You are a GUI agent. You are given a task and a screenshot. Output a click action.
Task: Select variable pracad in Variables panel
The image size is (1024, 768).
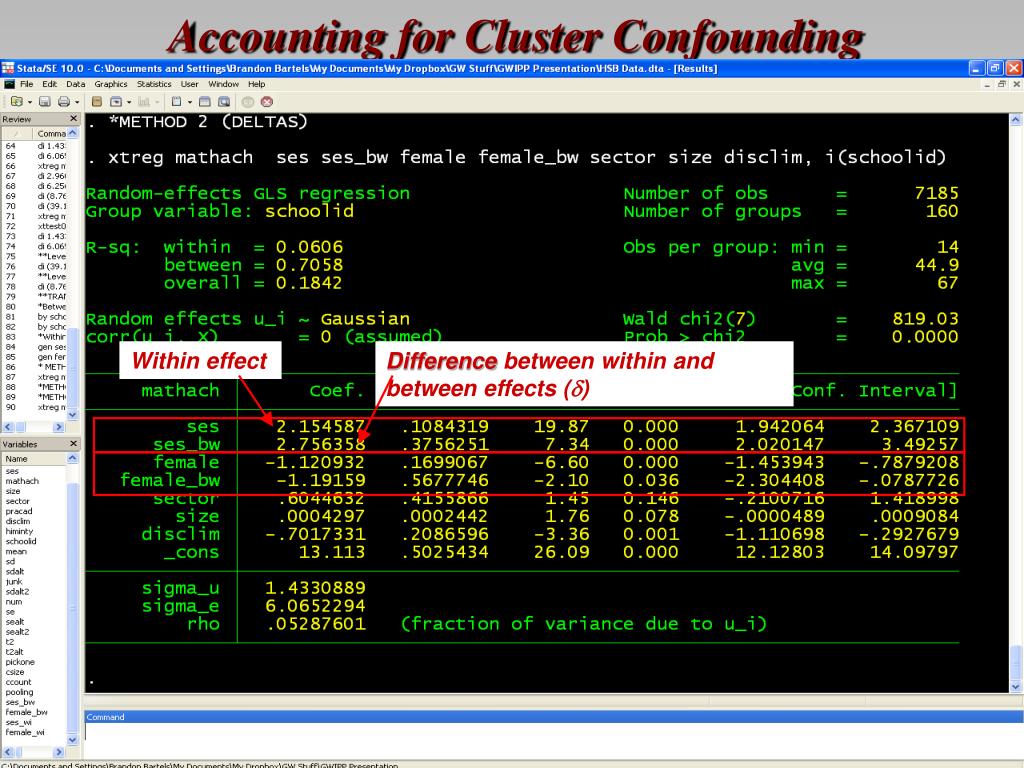pyautogui.click(x=19, y=511)
